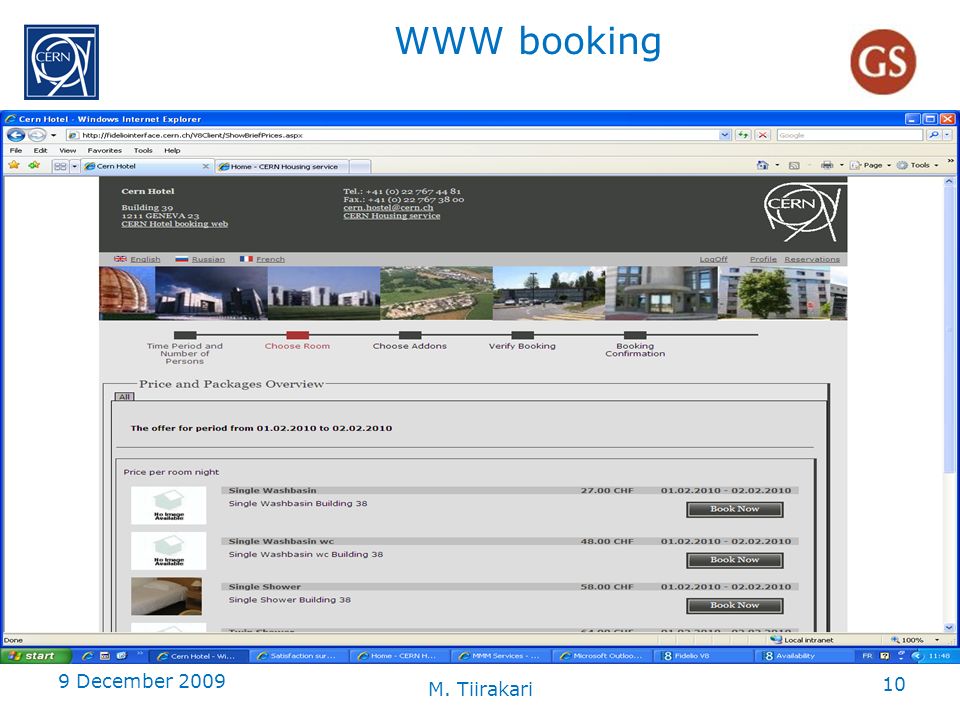Open the Home button dropdown arrow

778,165
